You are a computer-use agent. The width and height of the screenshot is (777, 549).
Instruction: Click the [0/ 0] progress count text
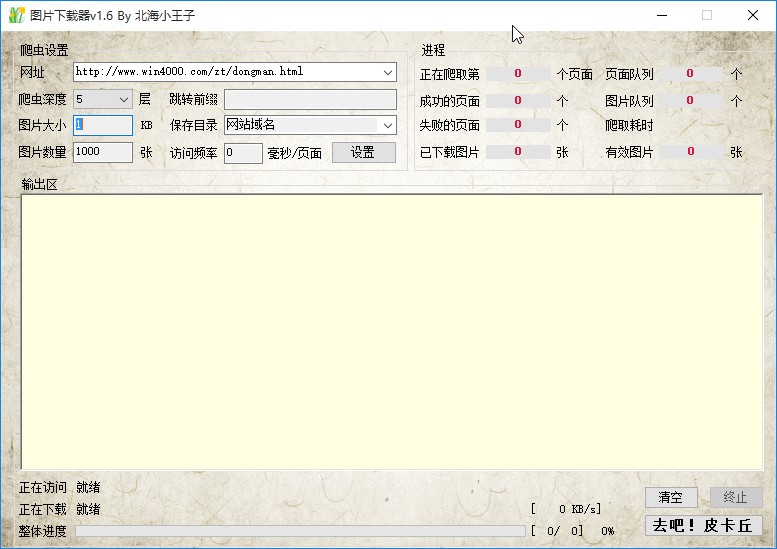coord(556,531)
